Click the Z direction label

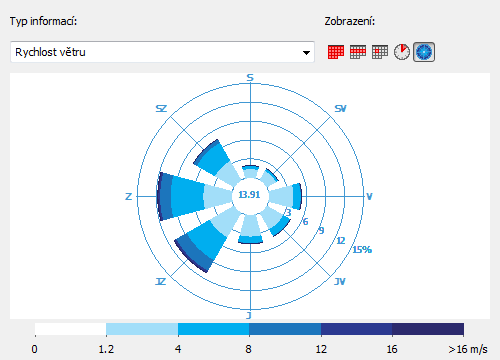pyautogui.click(x=129, y=197)
